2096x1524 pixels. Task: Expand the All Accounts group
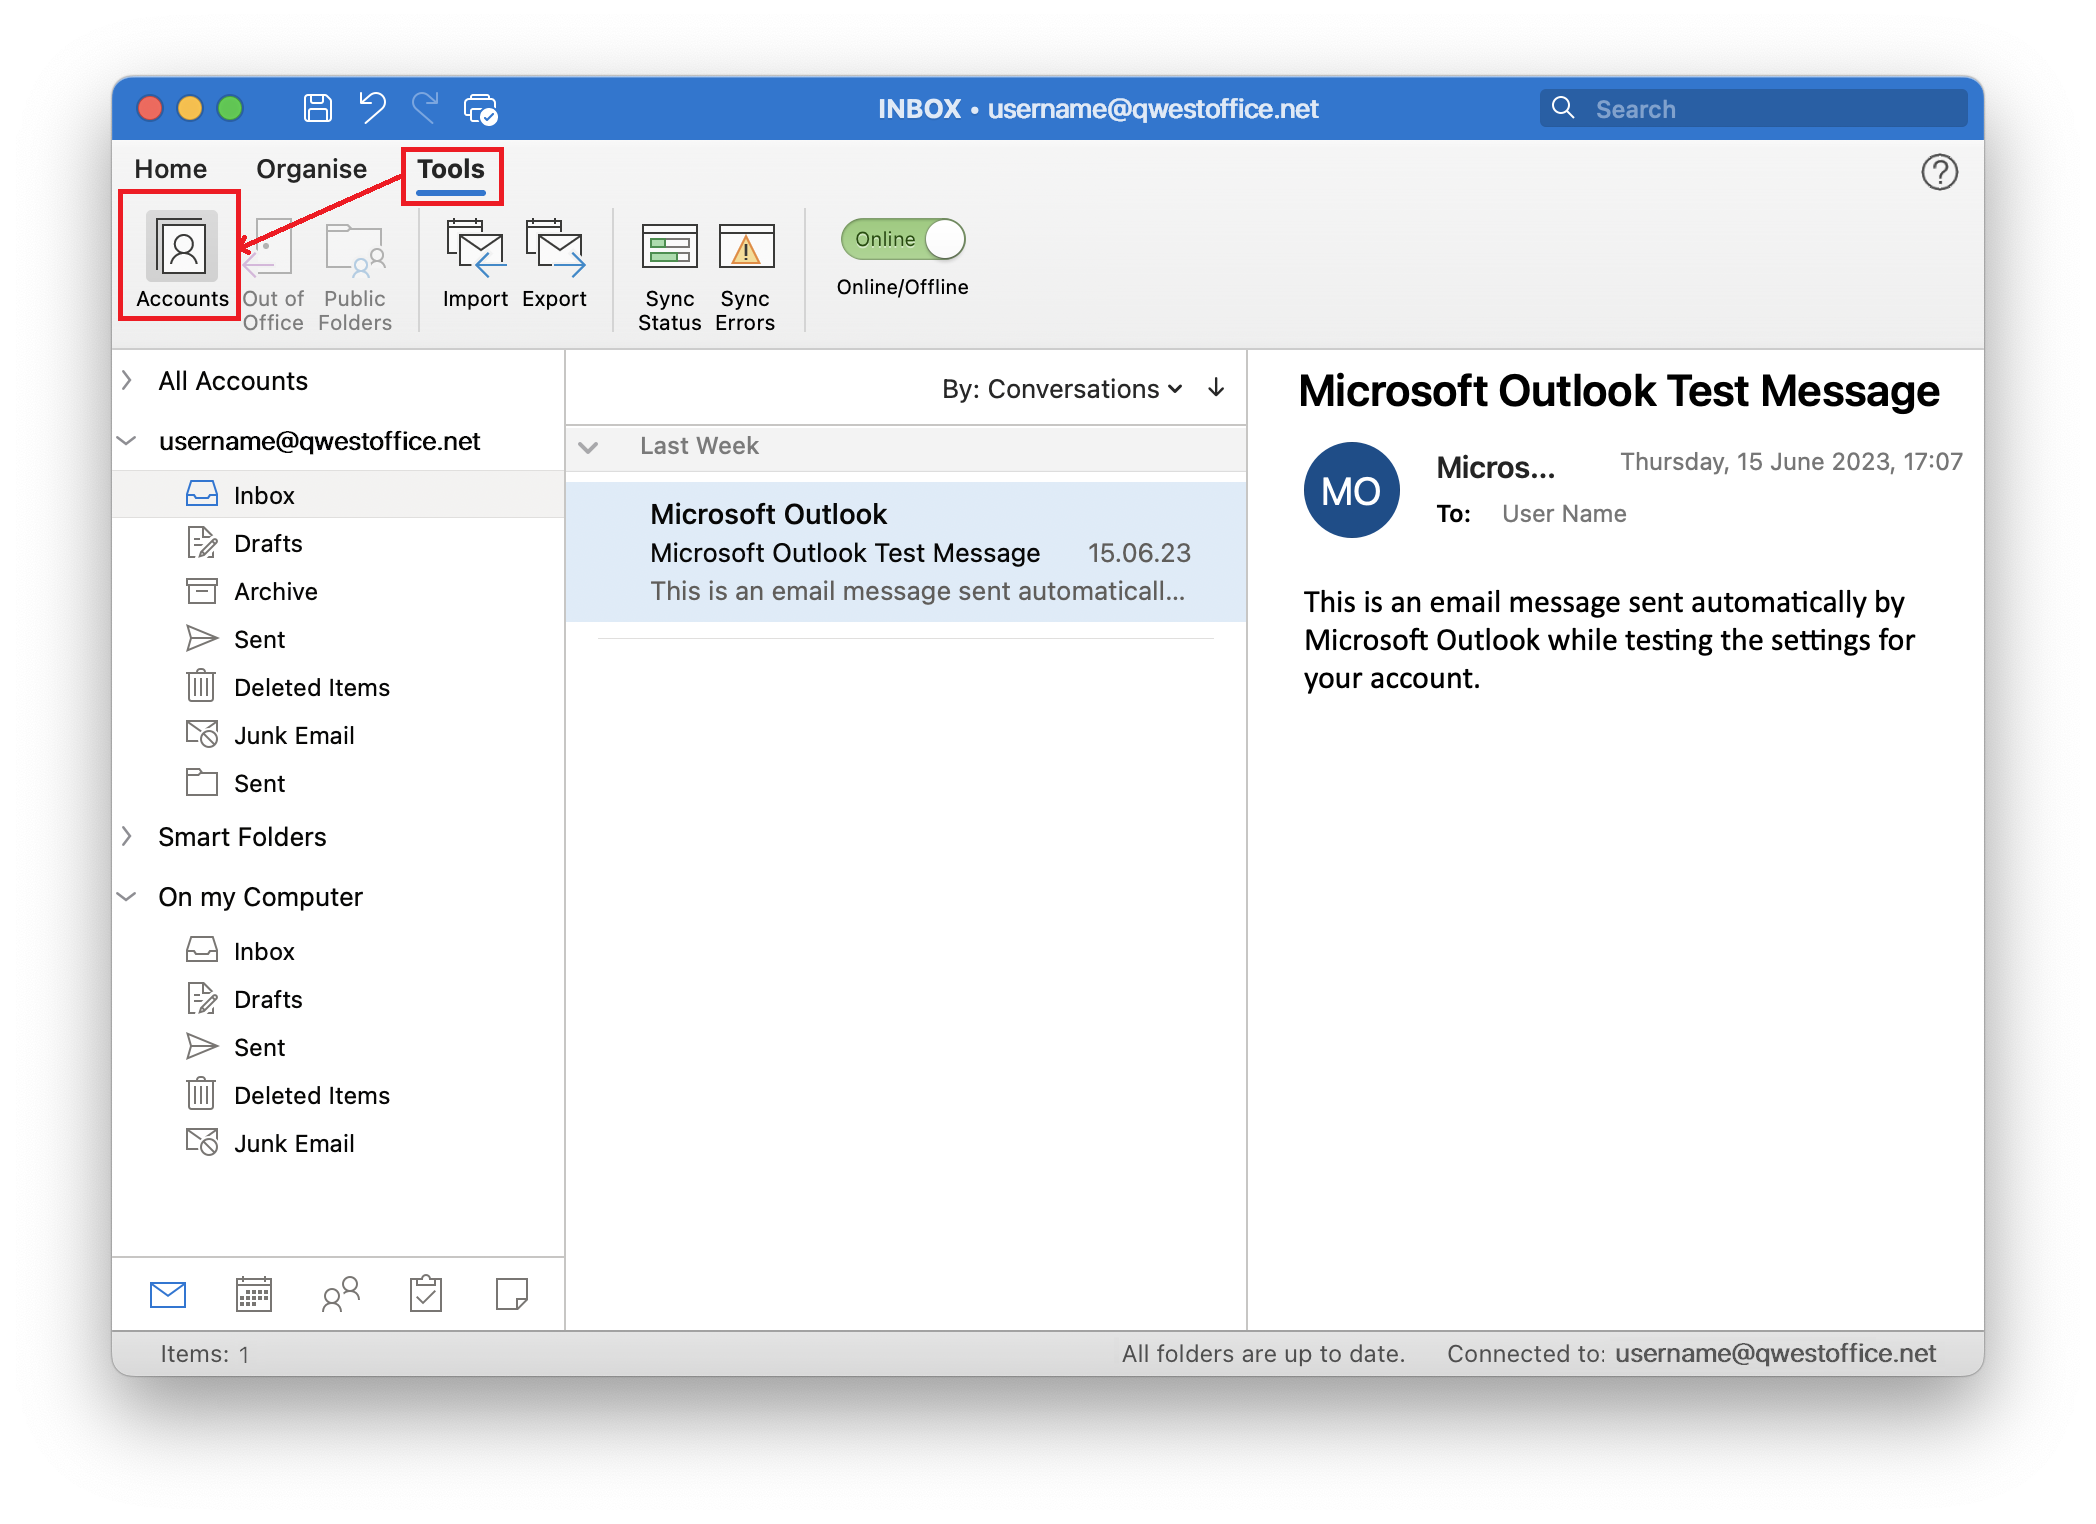pyautogui.click(x=127, y=381)
